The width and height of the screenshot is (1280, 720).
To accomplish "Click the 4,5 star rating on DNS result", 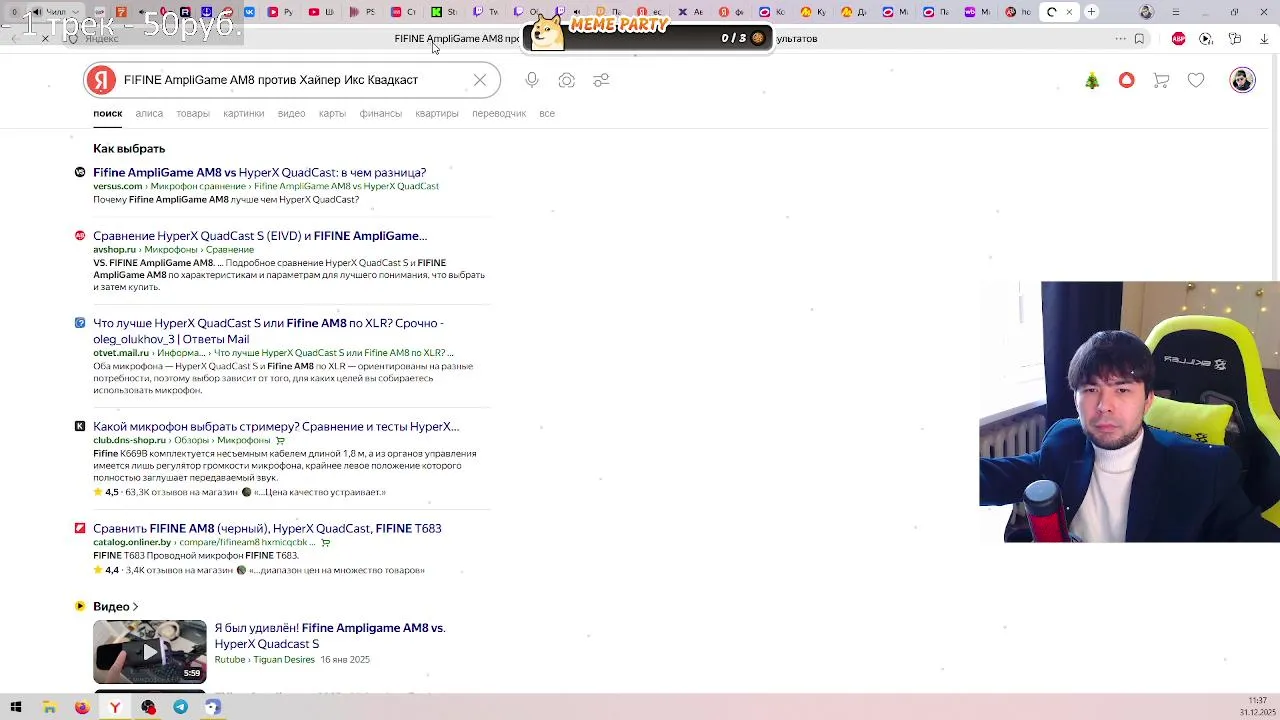I will click(x=106, y=492).
